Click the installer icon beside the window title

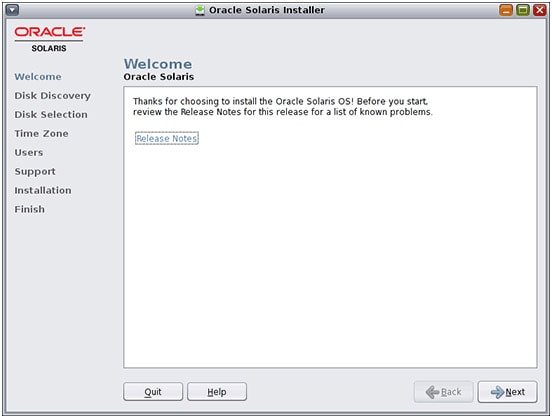[200, 10]
